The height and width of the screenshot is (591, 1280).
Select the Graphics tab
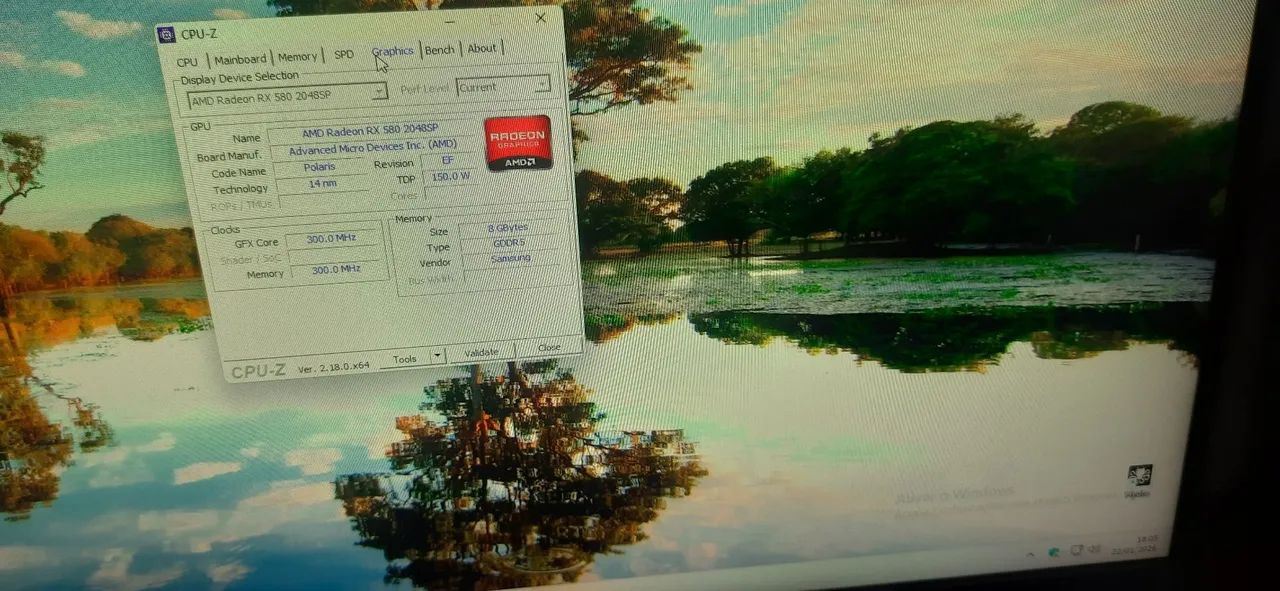pyautogui.click(x=392, y=51)
